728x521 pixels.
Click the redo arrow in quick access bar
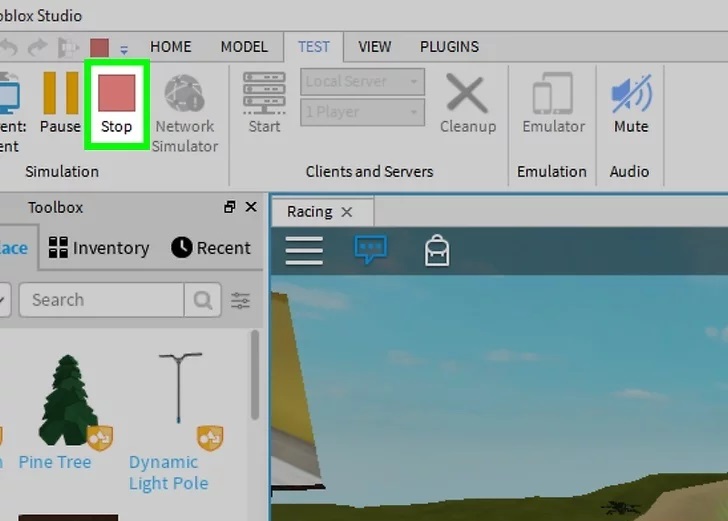pyautogui.click(x=38, y=47)
